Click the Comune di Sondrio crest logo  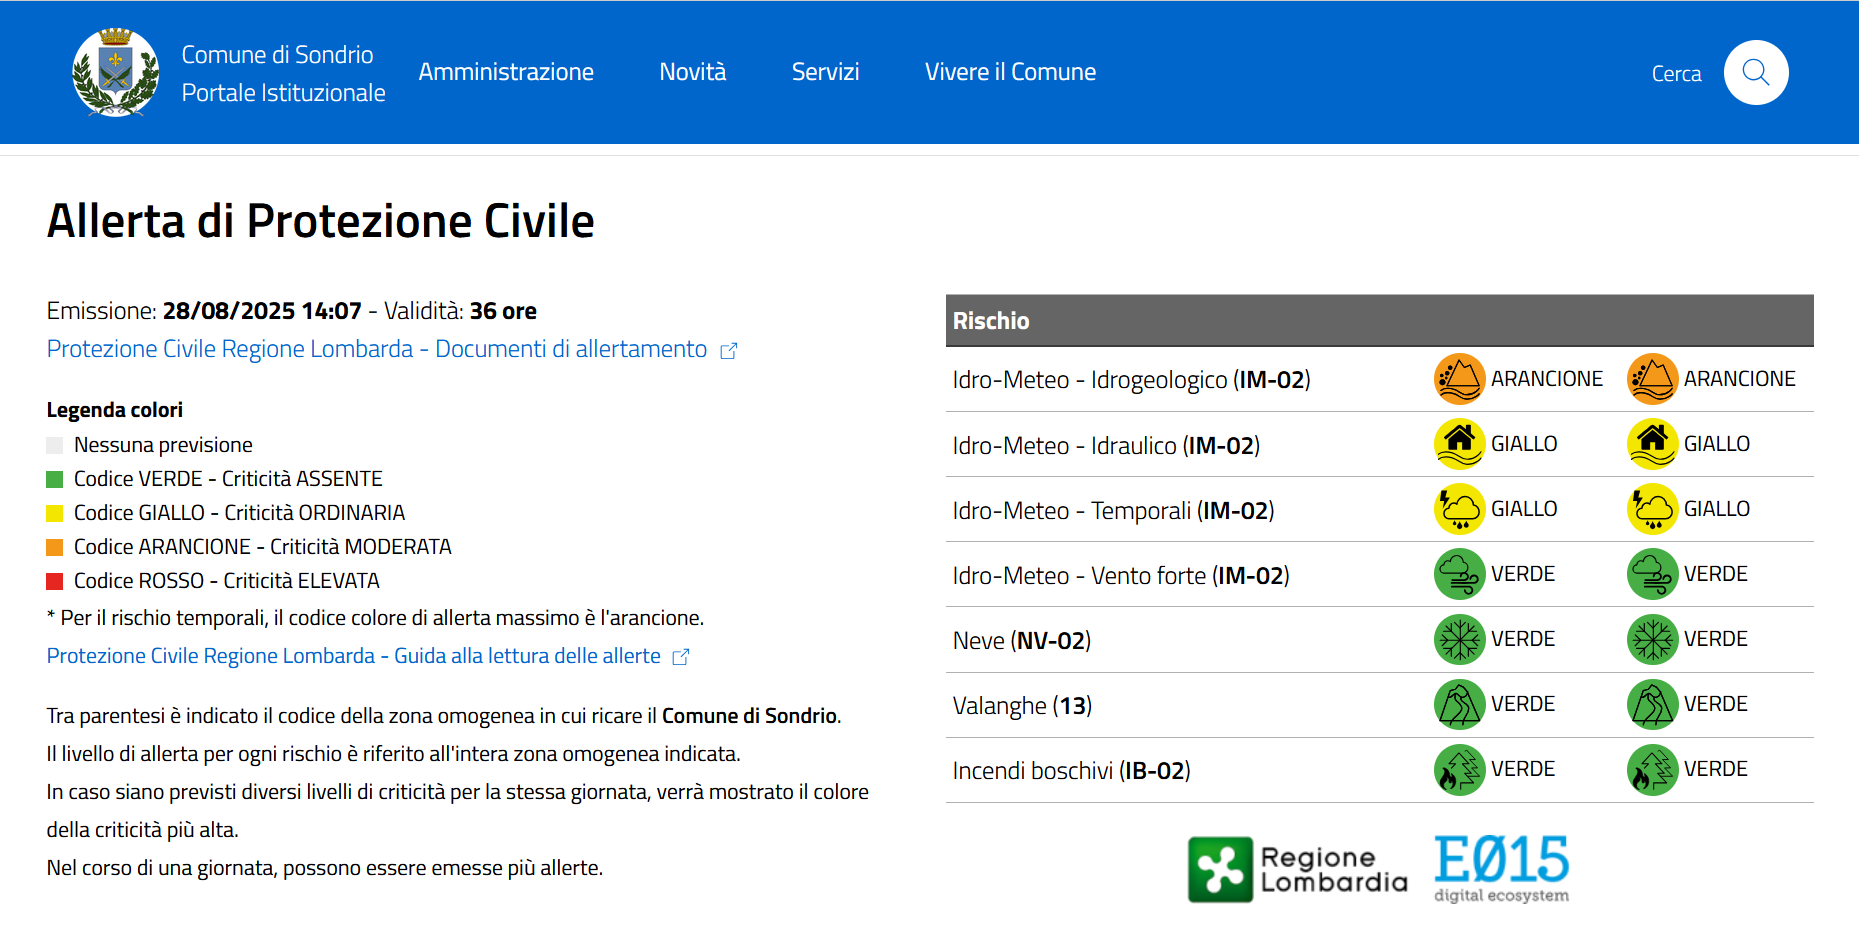(x=116, y=72)
